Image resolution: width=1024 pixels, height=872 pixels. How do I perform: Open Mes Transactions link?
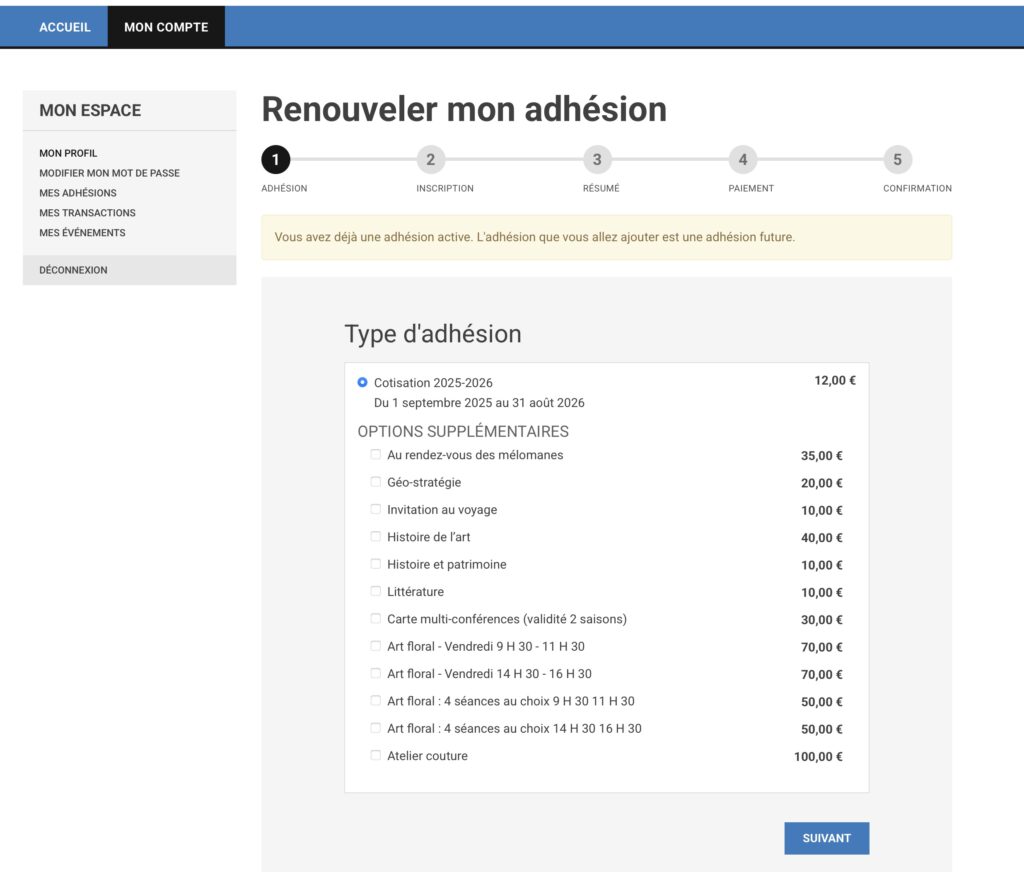87,213
